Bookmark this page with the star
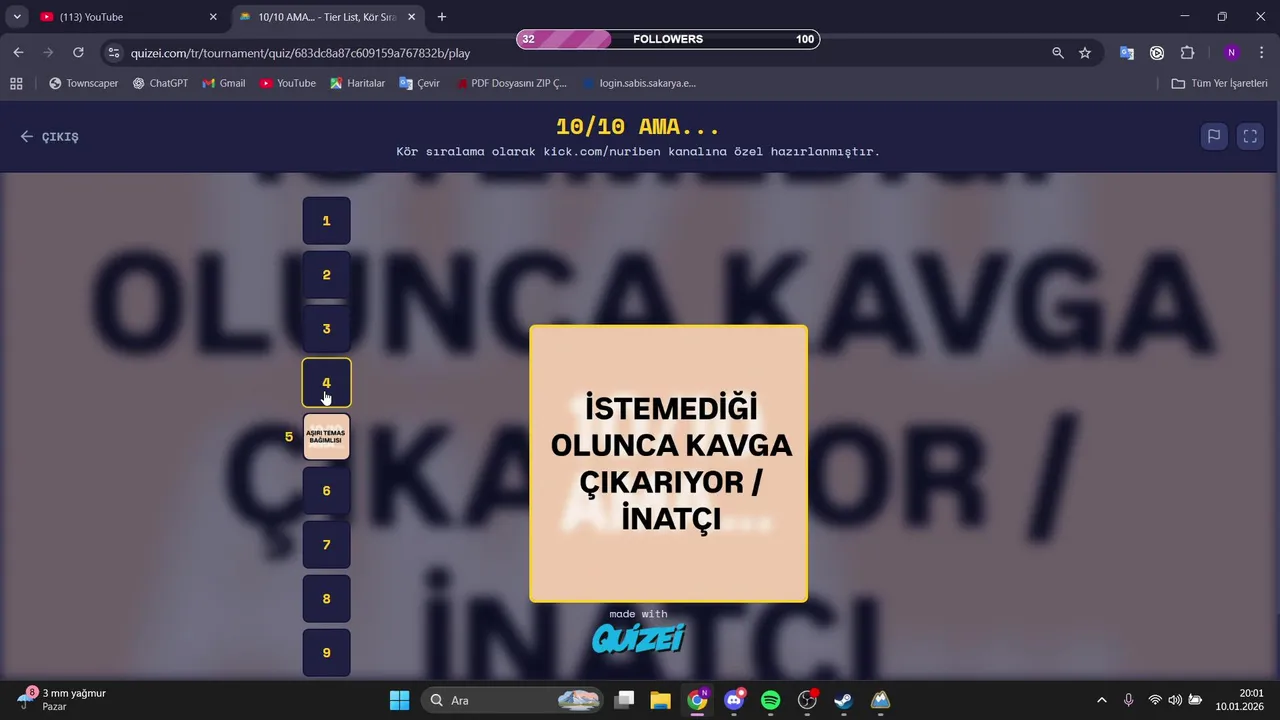The width and height of the screenshot is (1280, 720). click(1085, 53)
